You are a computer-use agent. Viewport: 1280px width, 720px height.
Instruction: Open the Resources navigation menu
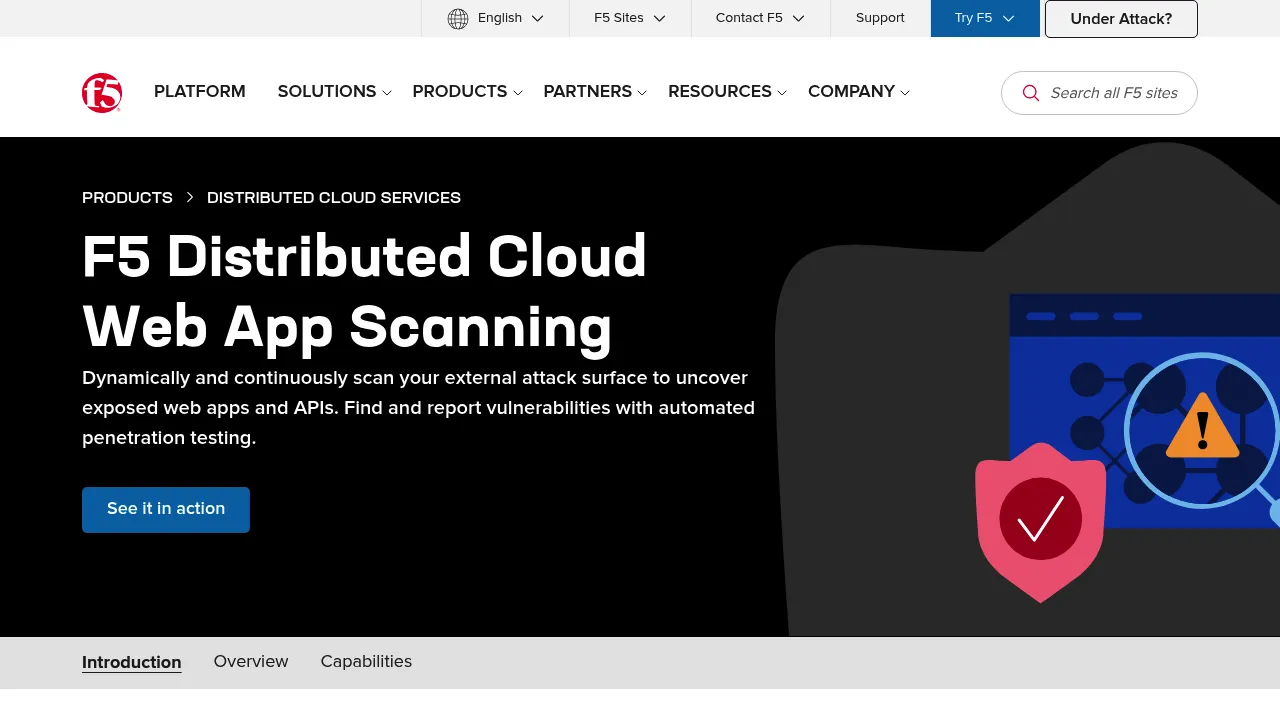pos(728,91)
